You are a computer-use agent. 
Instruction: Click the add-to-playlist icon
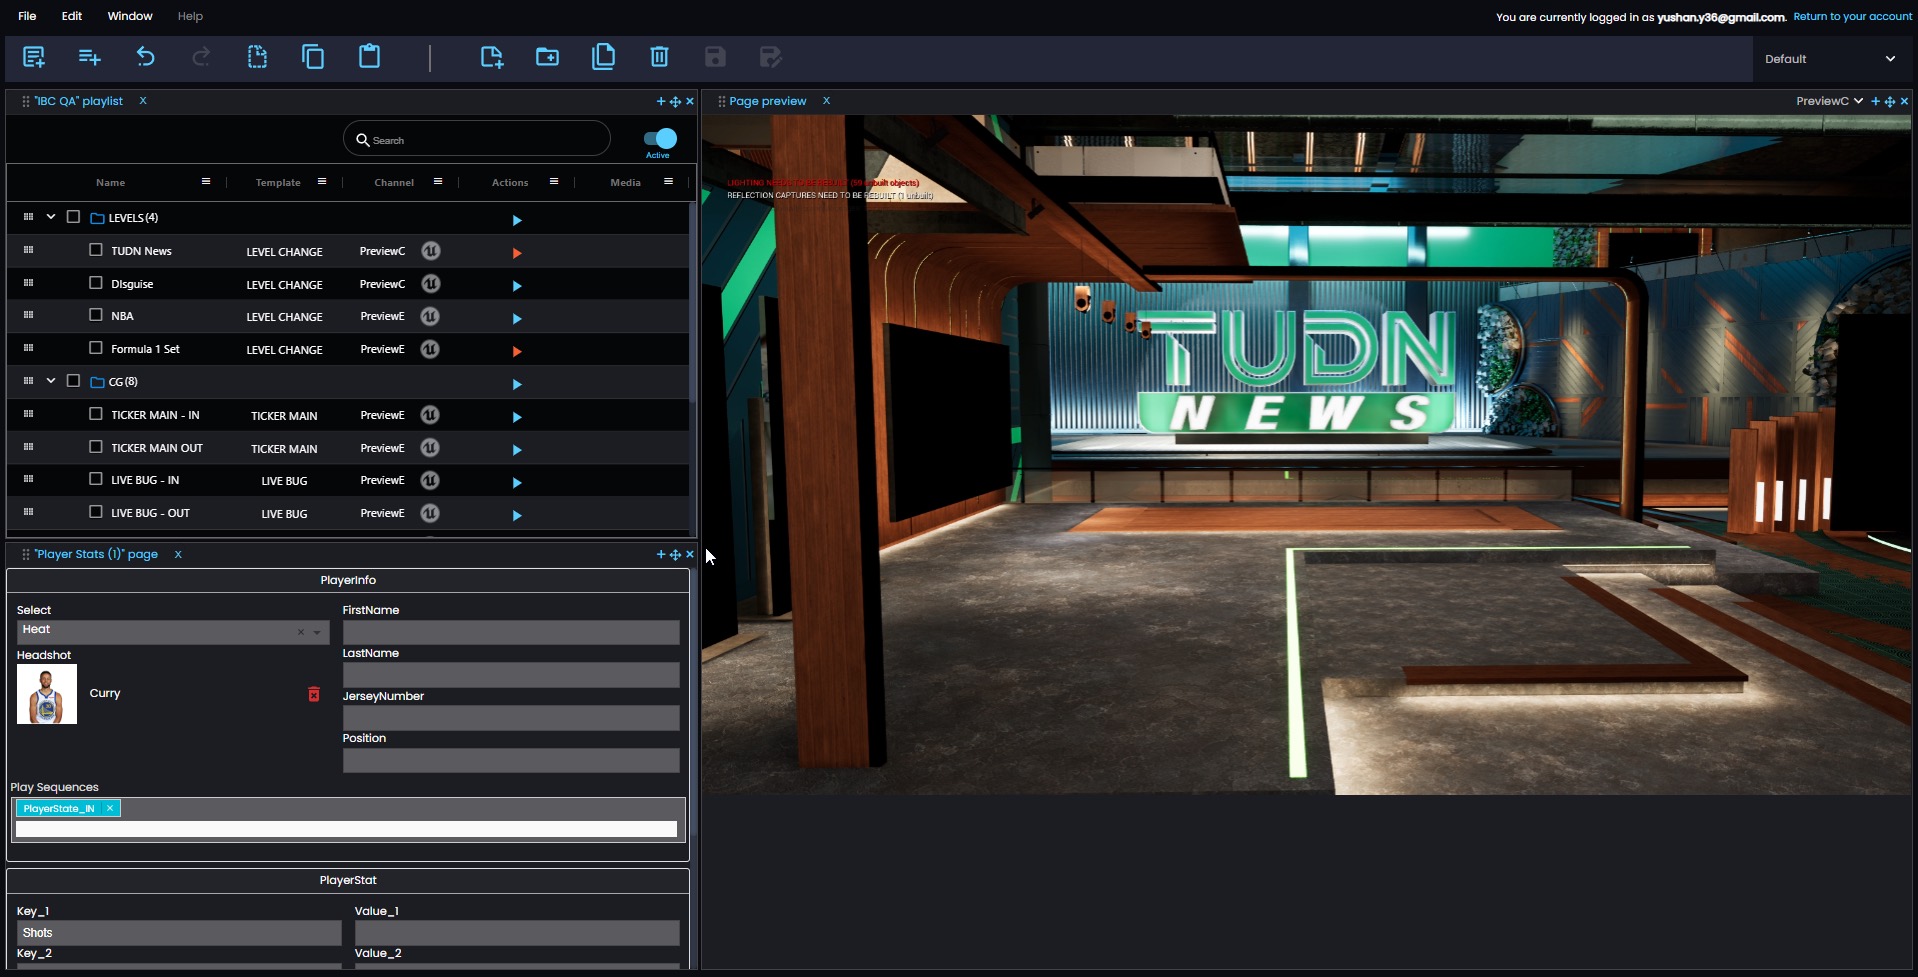point(89,57)
